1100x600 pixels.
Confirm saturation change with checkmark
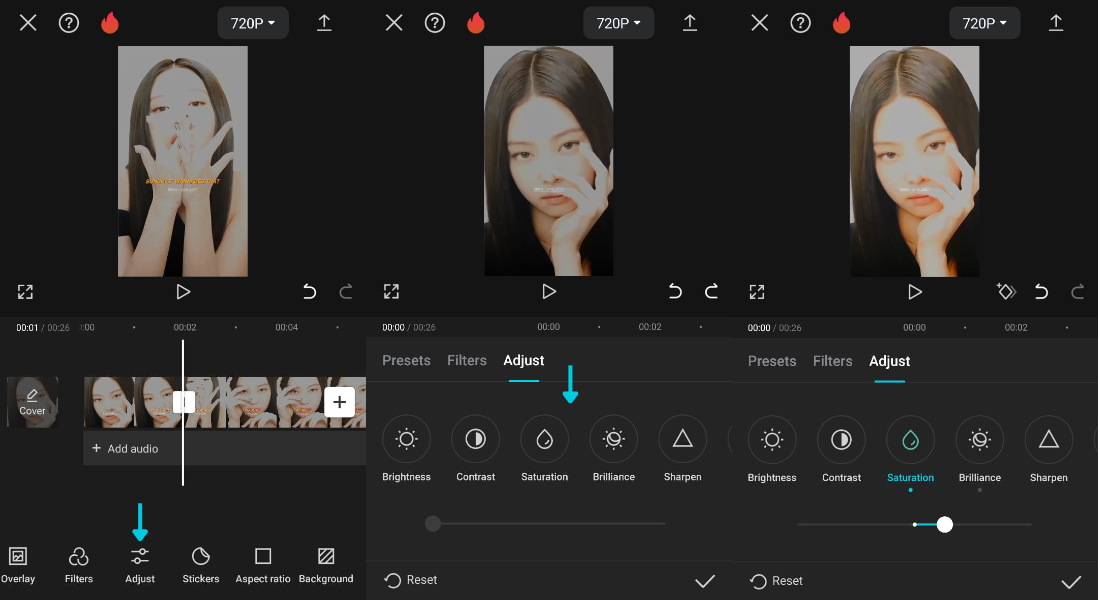[1071, 582]
